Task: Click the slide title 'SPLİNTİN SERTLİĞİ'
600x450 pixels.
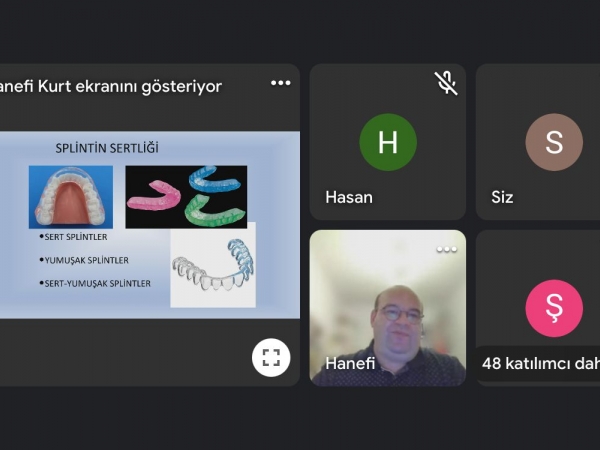Action: click(107, 148)
